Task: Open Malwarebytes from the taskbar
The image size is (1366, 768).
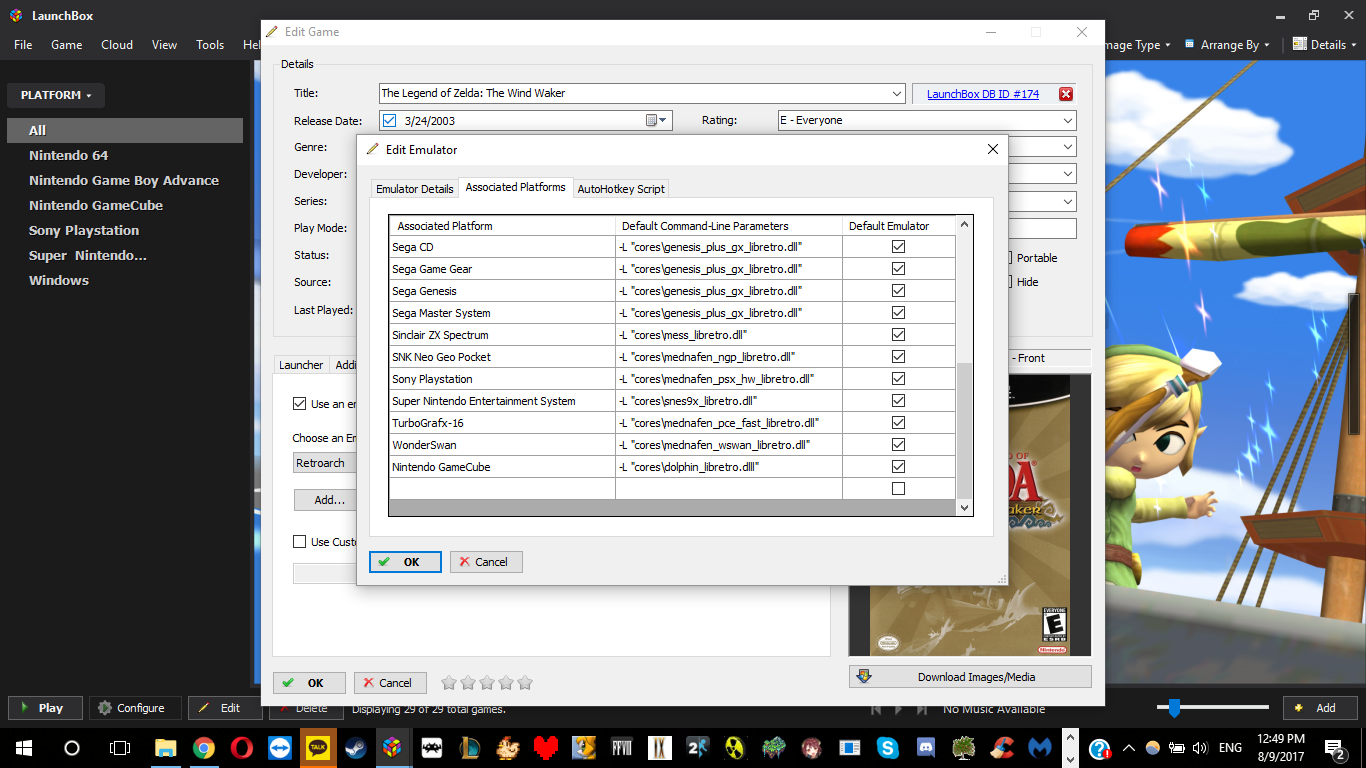Action: click(x=1040, y=747)
